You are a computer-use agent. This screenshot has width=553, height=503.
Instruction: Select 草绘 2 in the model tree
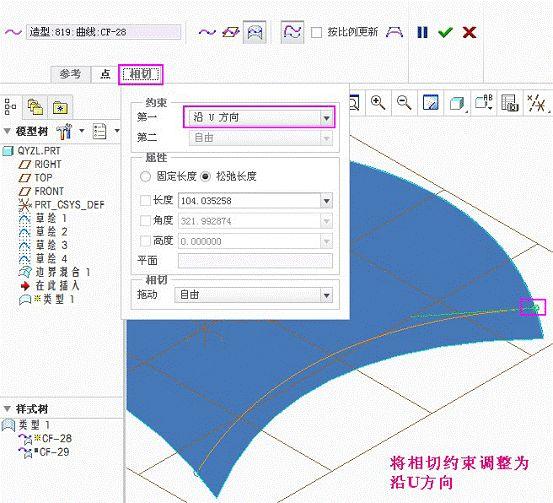[43, 232]
